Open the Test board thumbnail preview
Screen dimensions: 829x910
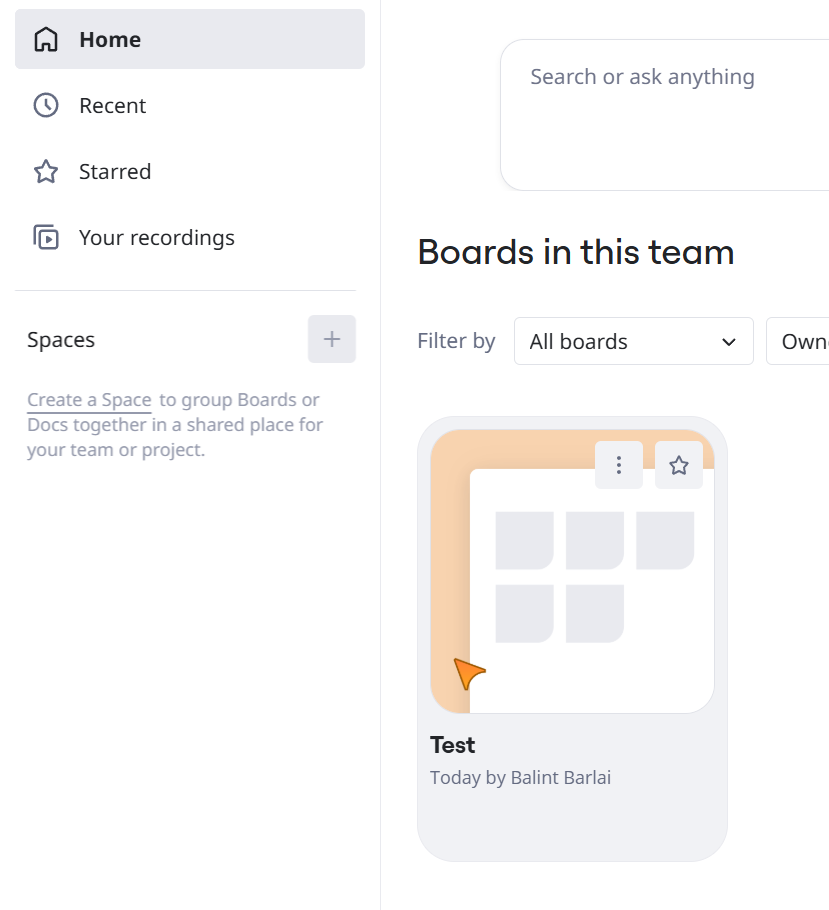click(x=572, y=572)
